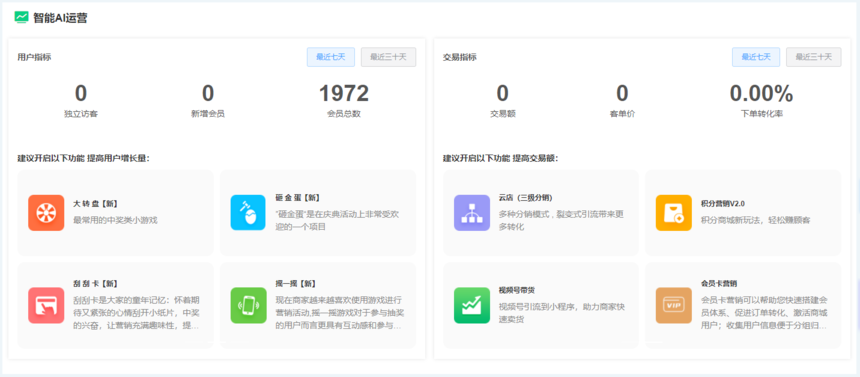Open the 会员卡营销 card title
Screen dimensions: 860x377
[x=719, y=284]
